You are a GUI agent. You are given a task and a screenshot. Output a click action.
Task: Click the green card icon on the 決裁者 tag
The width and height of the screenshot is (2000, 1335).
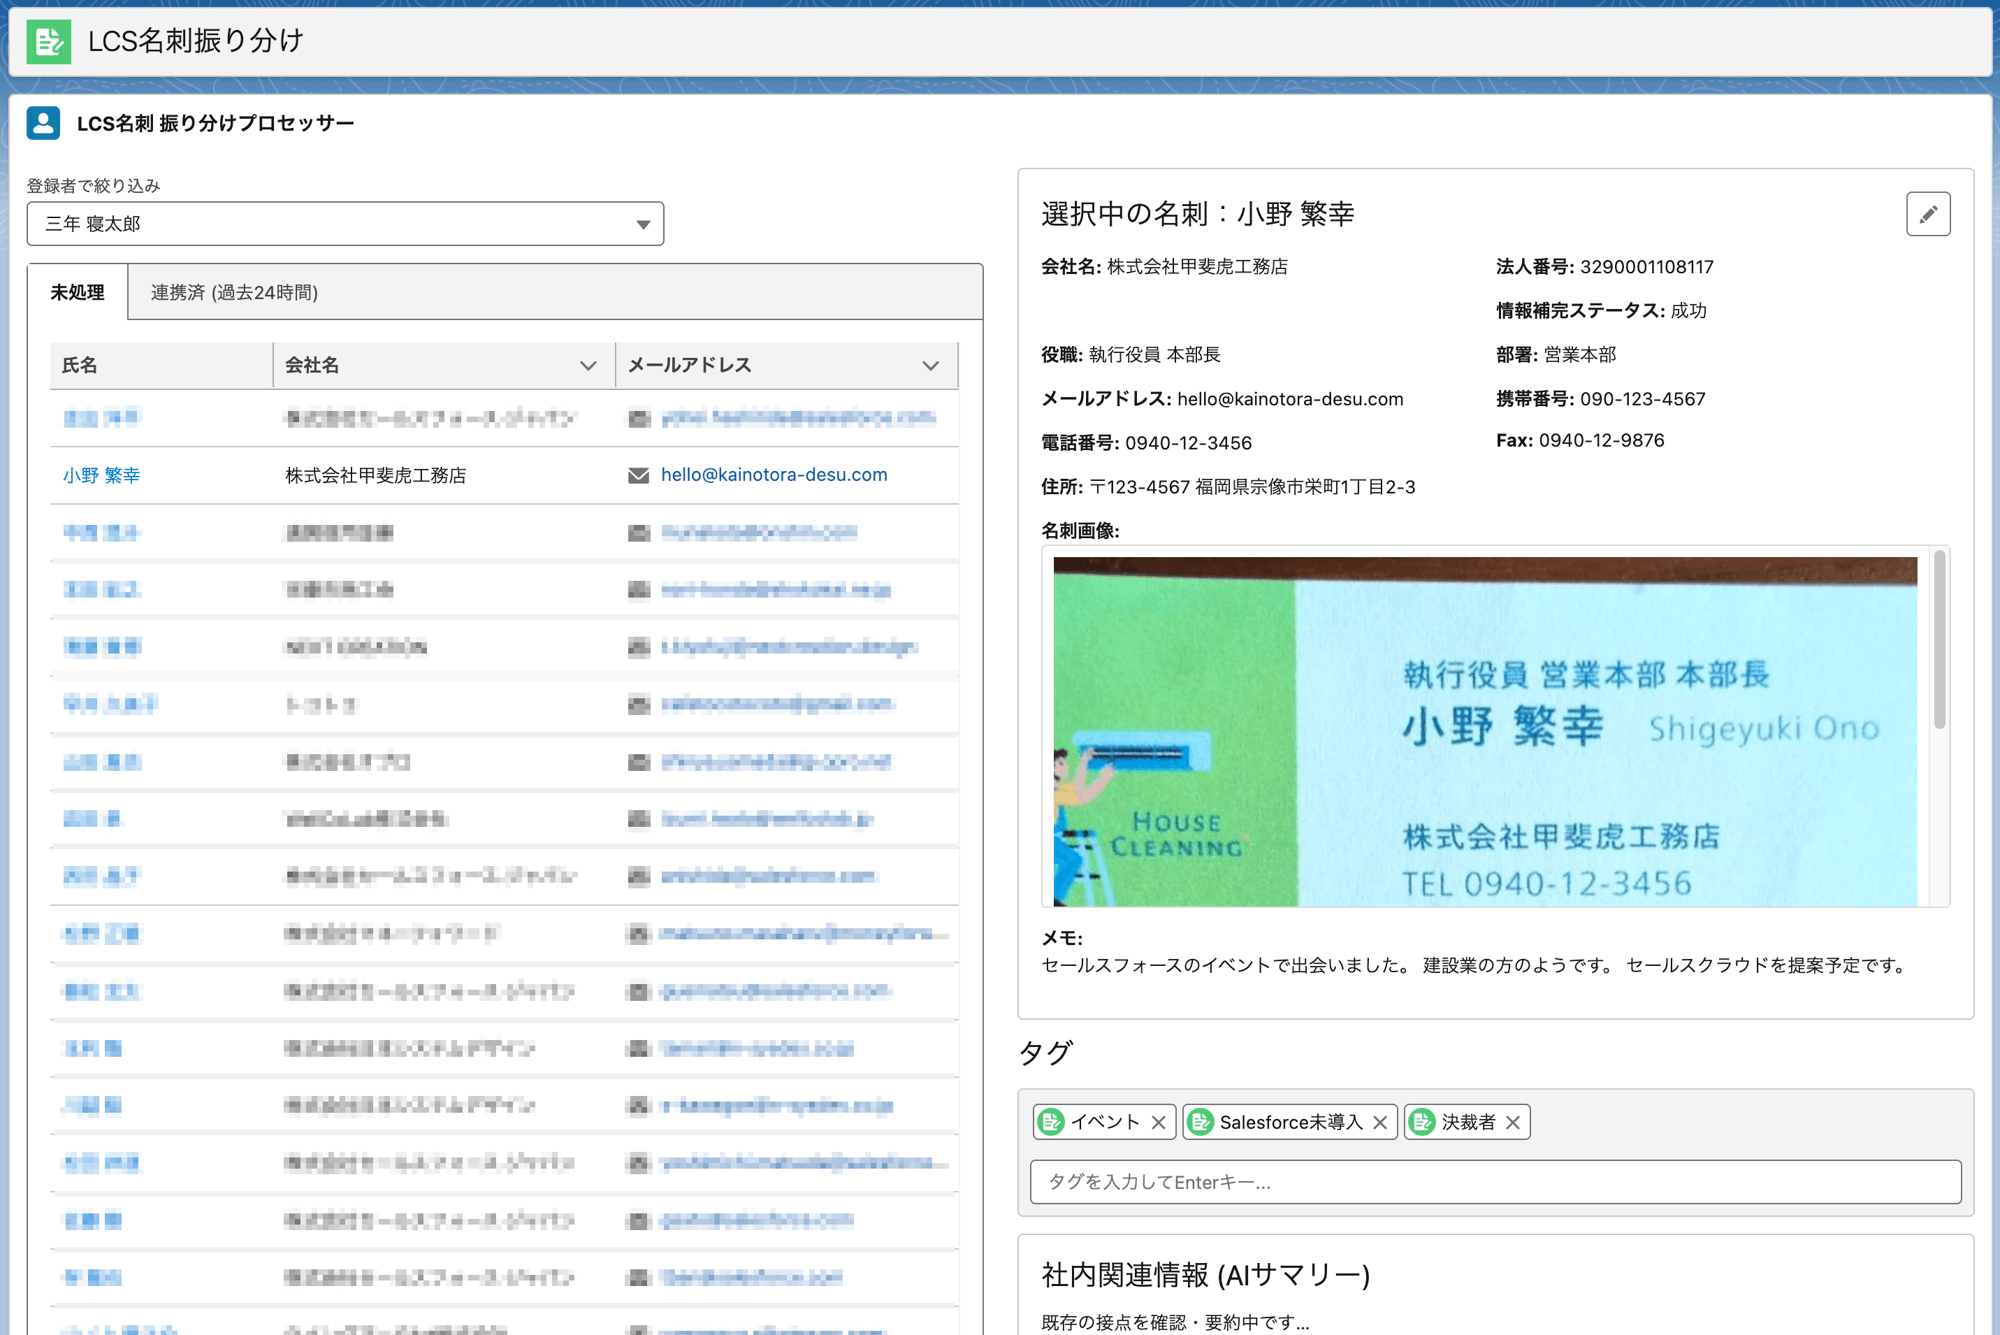[1421, 1121]
